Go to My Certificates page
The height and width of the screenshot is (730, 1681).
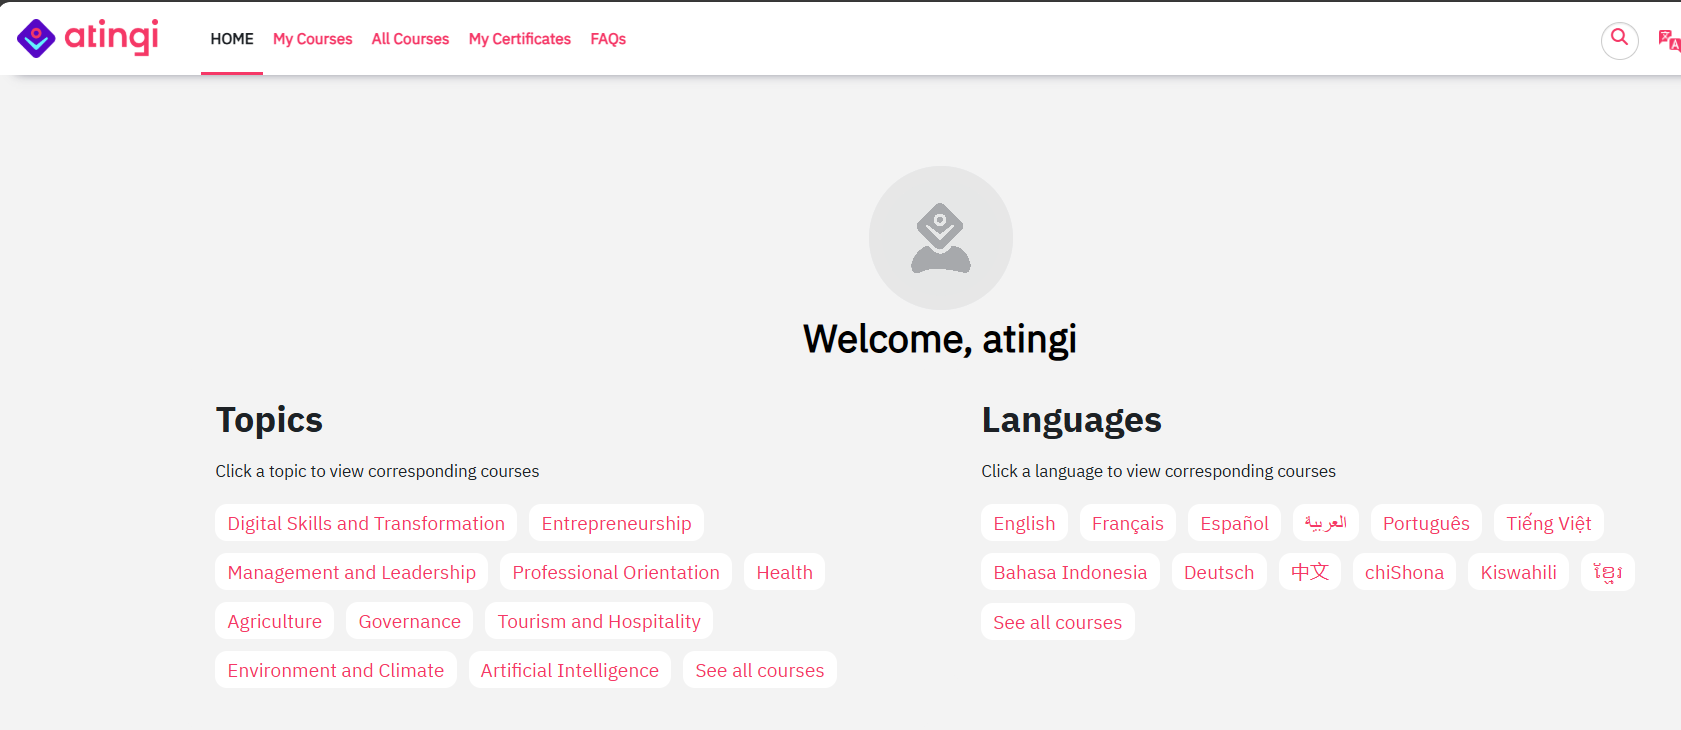(519, 39)
